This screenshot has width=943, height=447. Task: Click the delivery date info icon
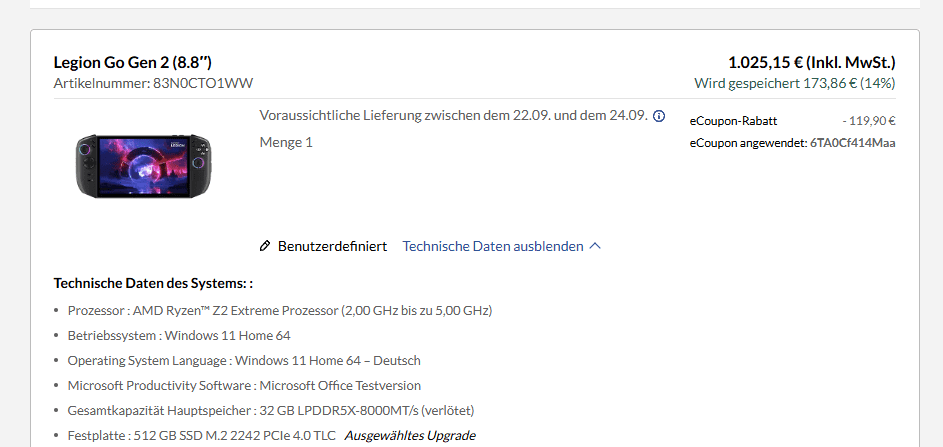[659, 116]
